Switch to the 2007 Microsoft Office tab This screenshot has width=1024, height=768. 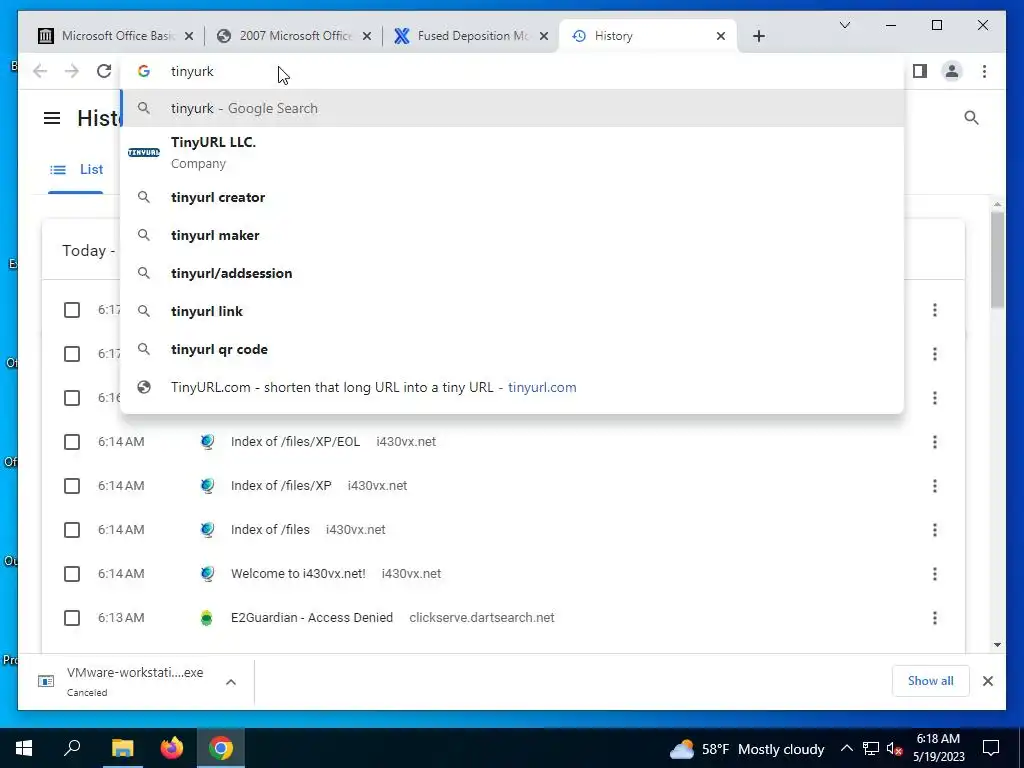pos(295,36)
